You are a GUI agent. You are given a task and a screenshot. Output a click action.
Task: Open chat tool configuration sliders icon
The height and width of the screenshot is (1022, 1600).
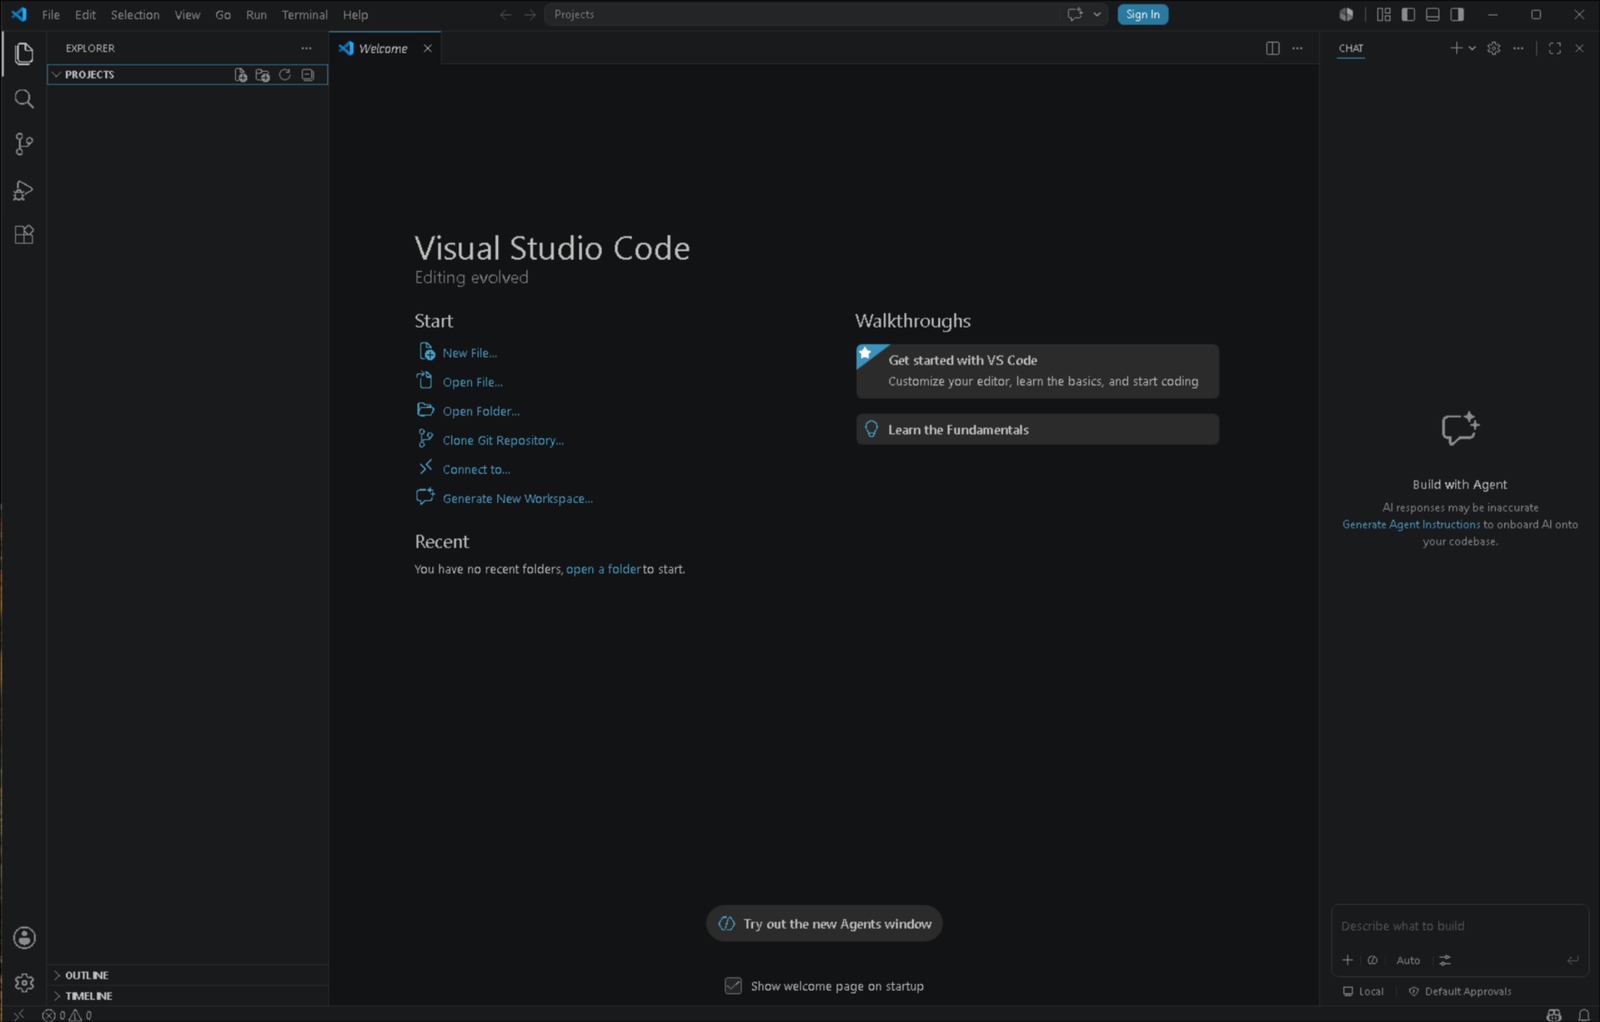pos(1445,960)
